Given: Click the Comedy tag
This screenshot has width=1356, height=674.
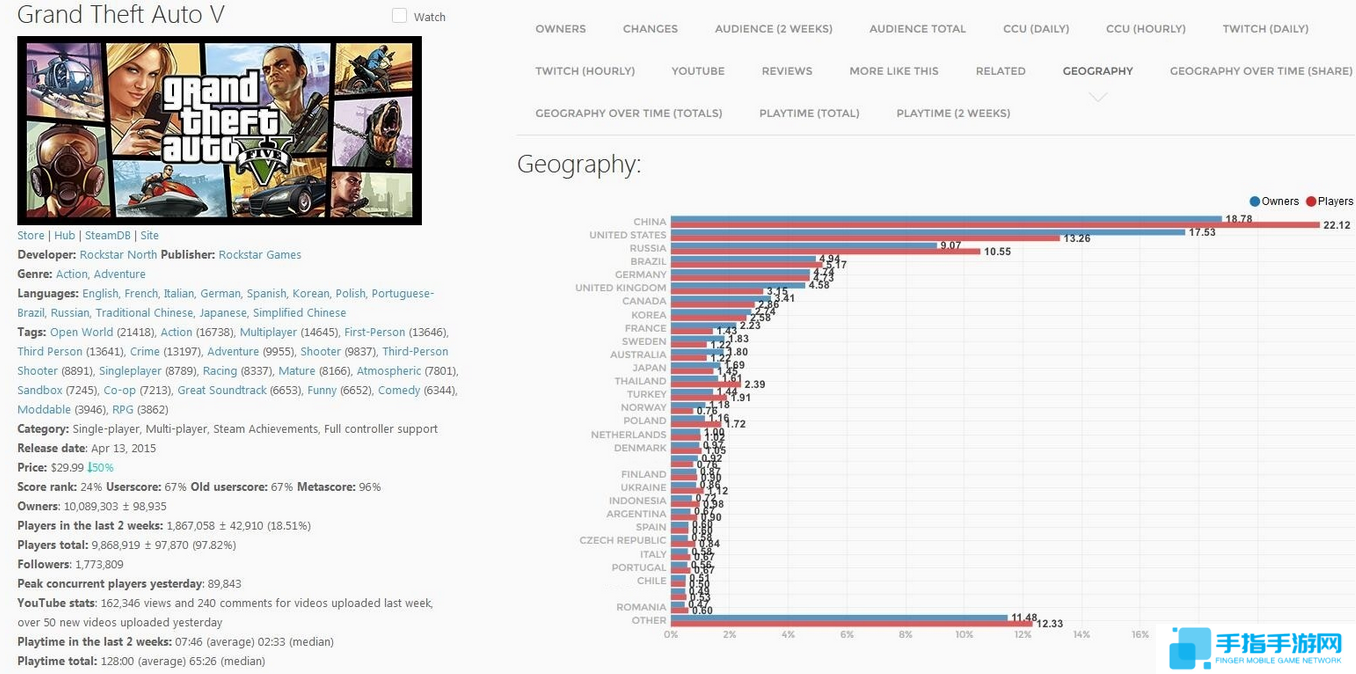Looking at the screenshot, I should 399,390.
